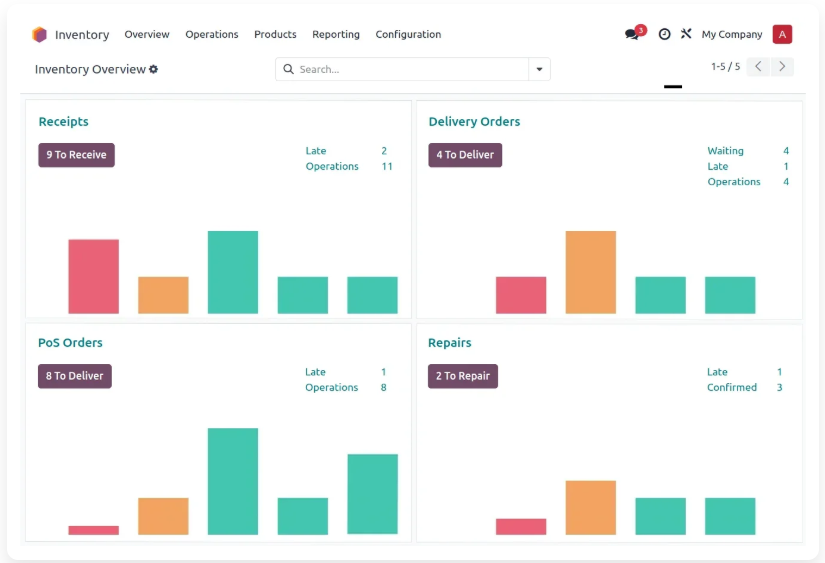Click the Odoo Inventory app logo
825x563 pixels.
pos(39,35)
